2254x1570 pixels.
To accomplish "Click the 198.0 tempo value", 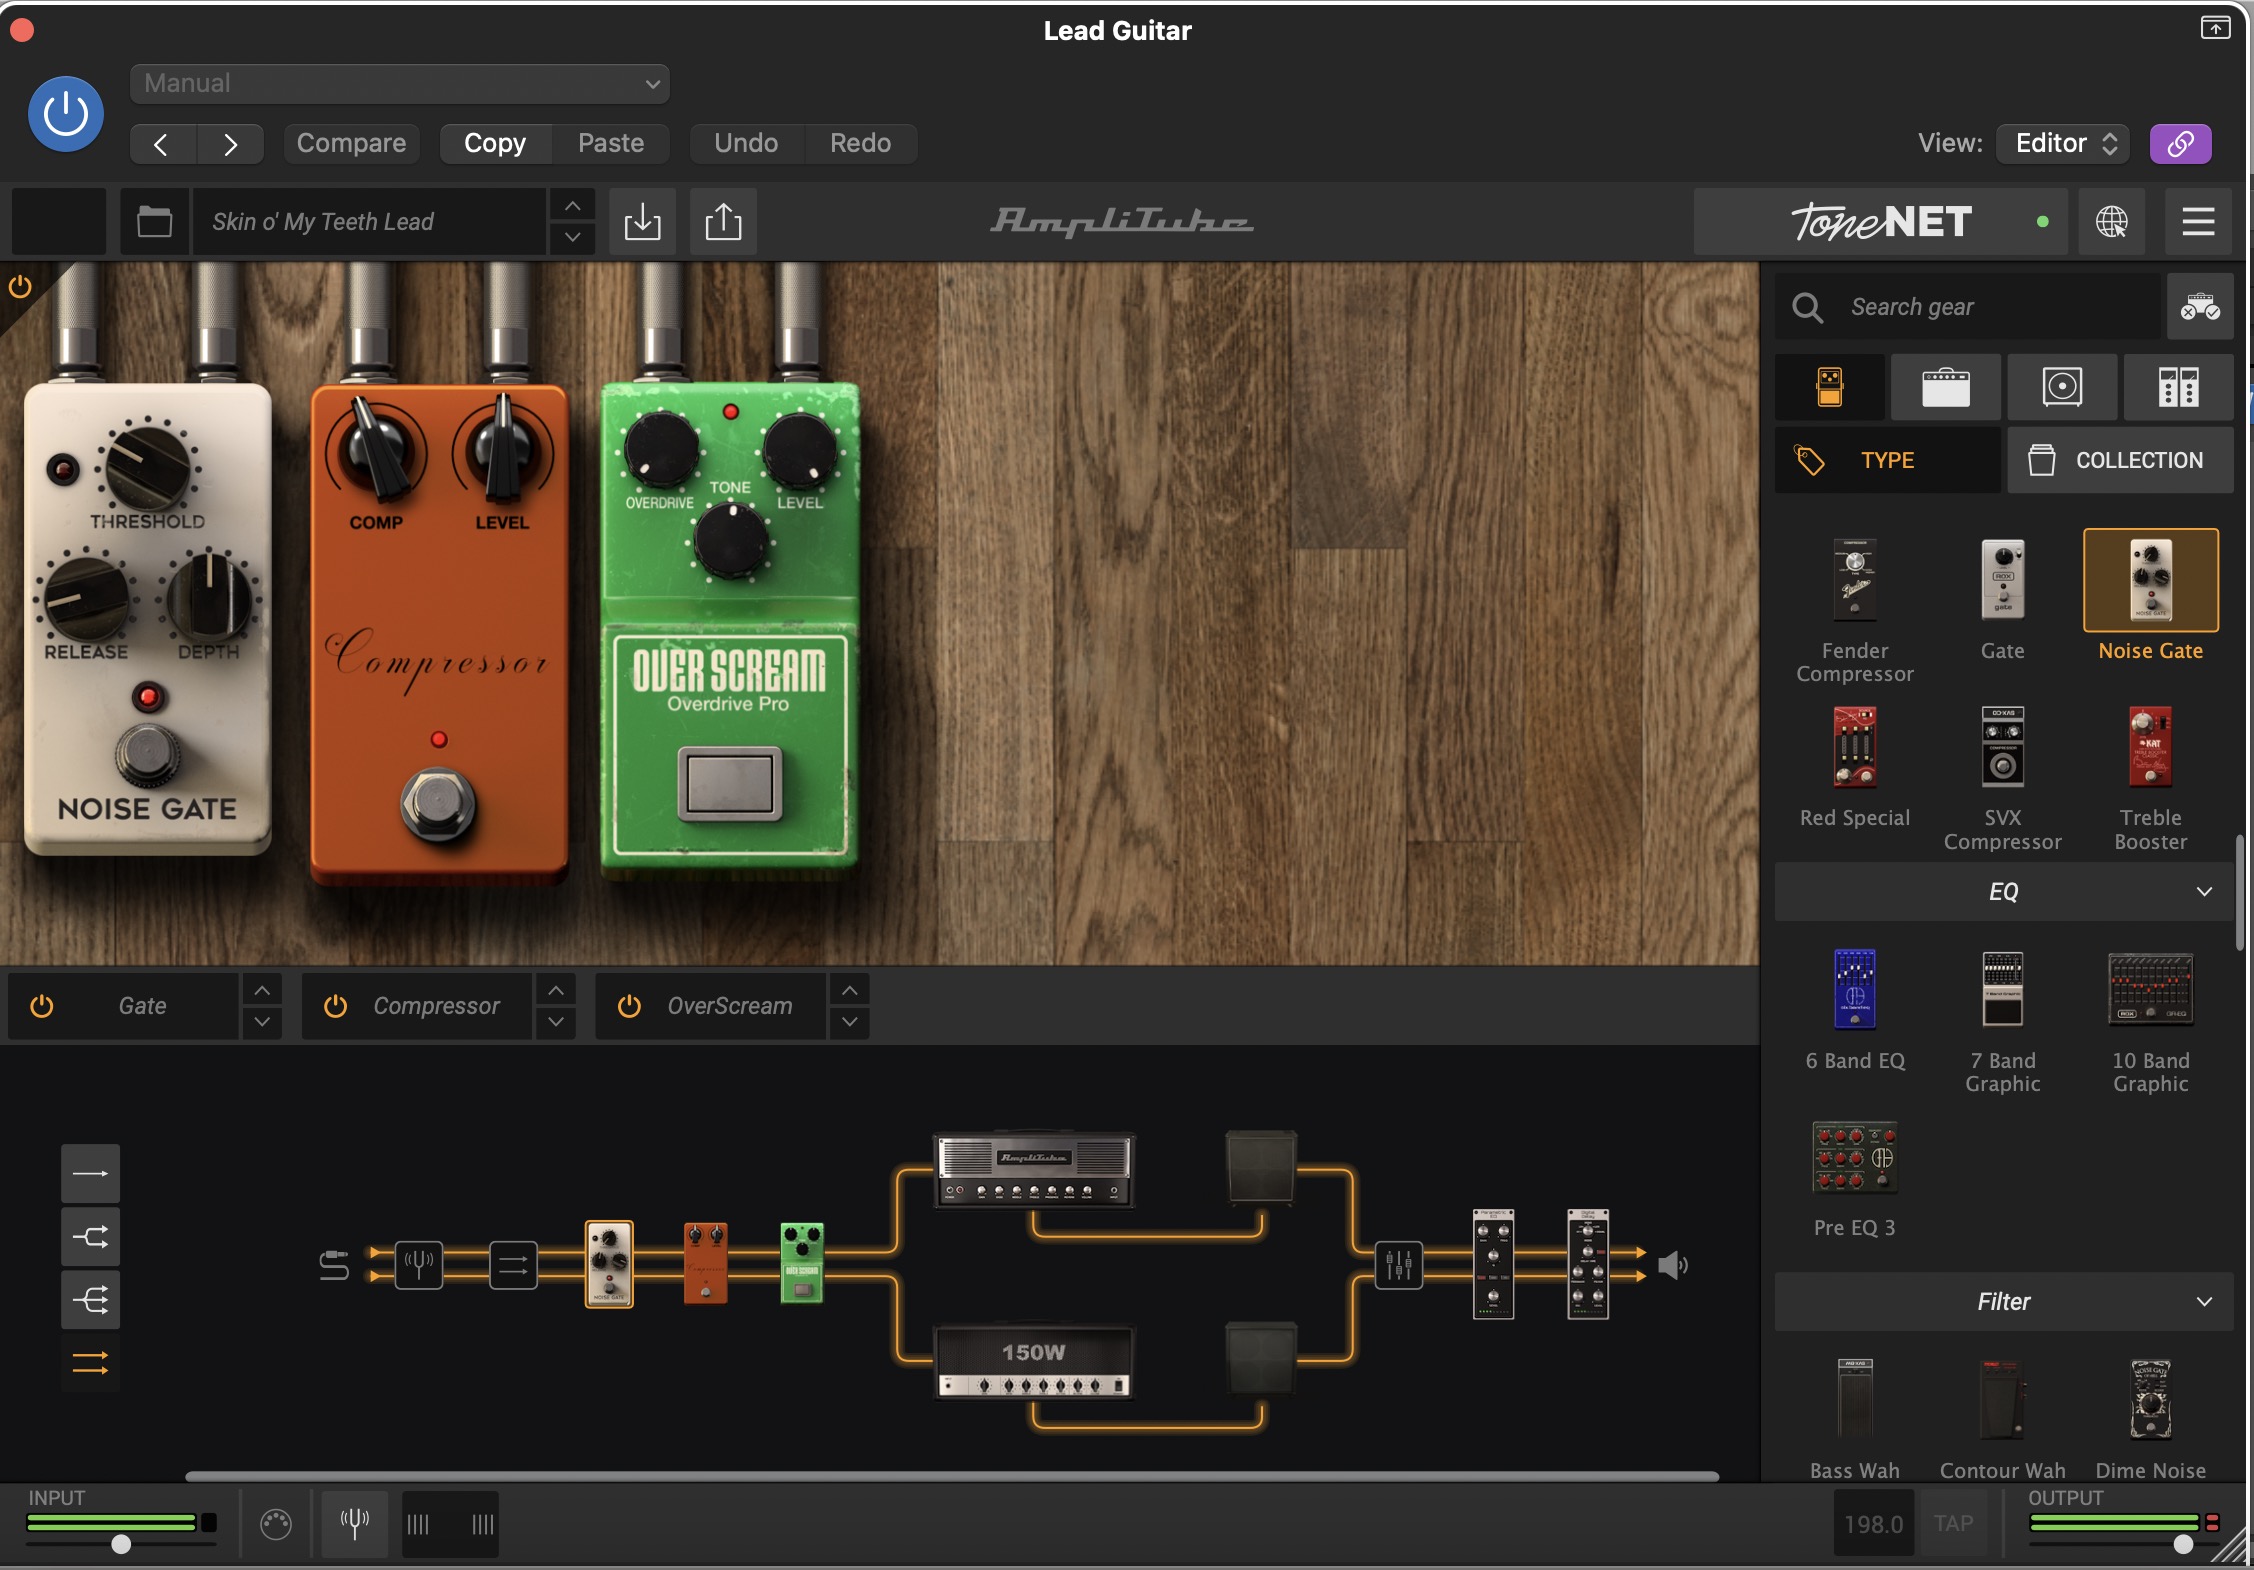I will [x=1873, y=1524].
